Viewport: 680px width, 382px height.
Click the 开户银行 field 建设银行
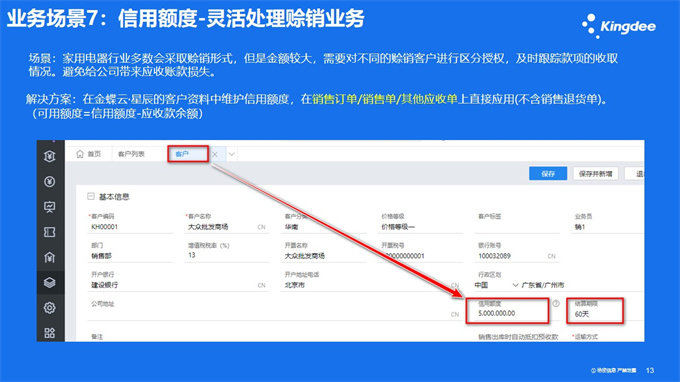point(178,285)
